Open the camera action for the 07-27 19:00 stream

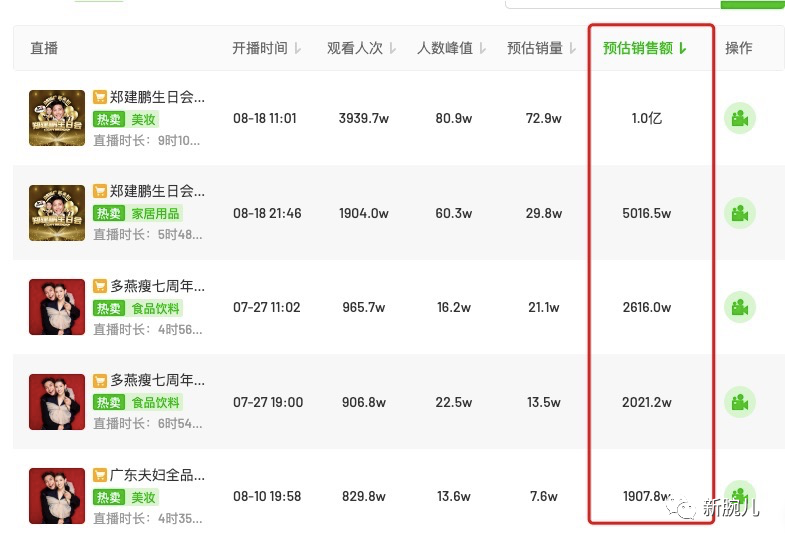click(x=739, y=402)
